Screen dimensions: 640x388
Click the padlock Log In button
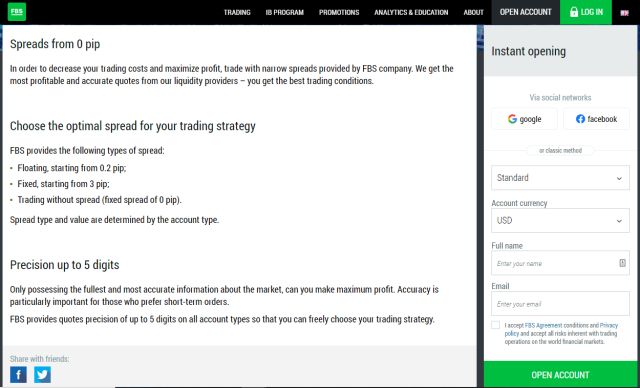[x=586, y=12]
